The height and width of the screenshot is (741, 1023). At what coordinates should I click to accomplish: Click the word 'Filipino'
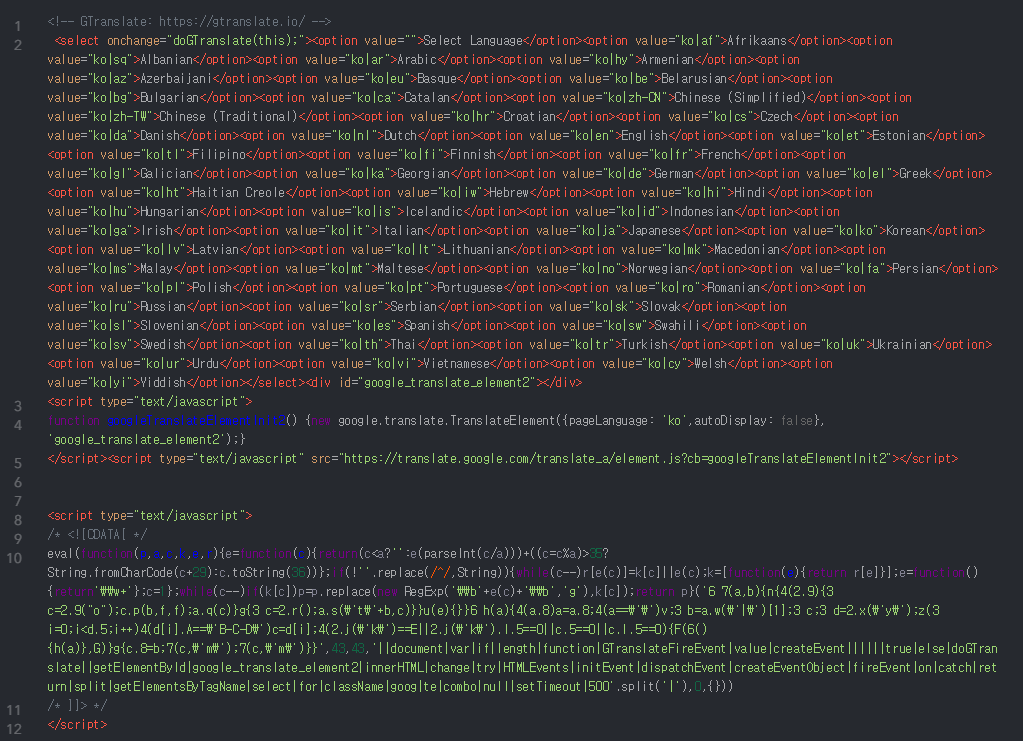[219, 155]
